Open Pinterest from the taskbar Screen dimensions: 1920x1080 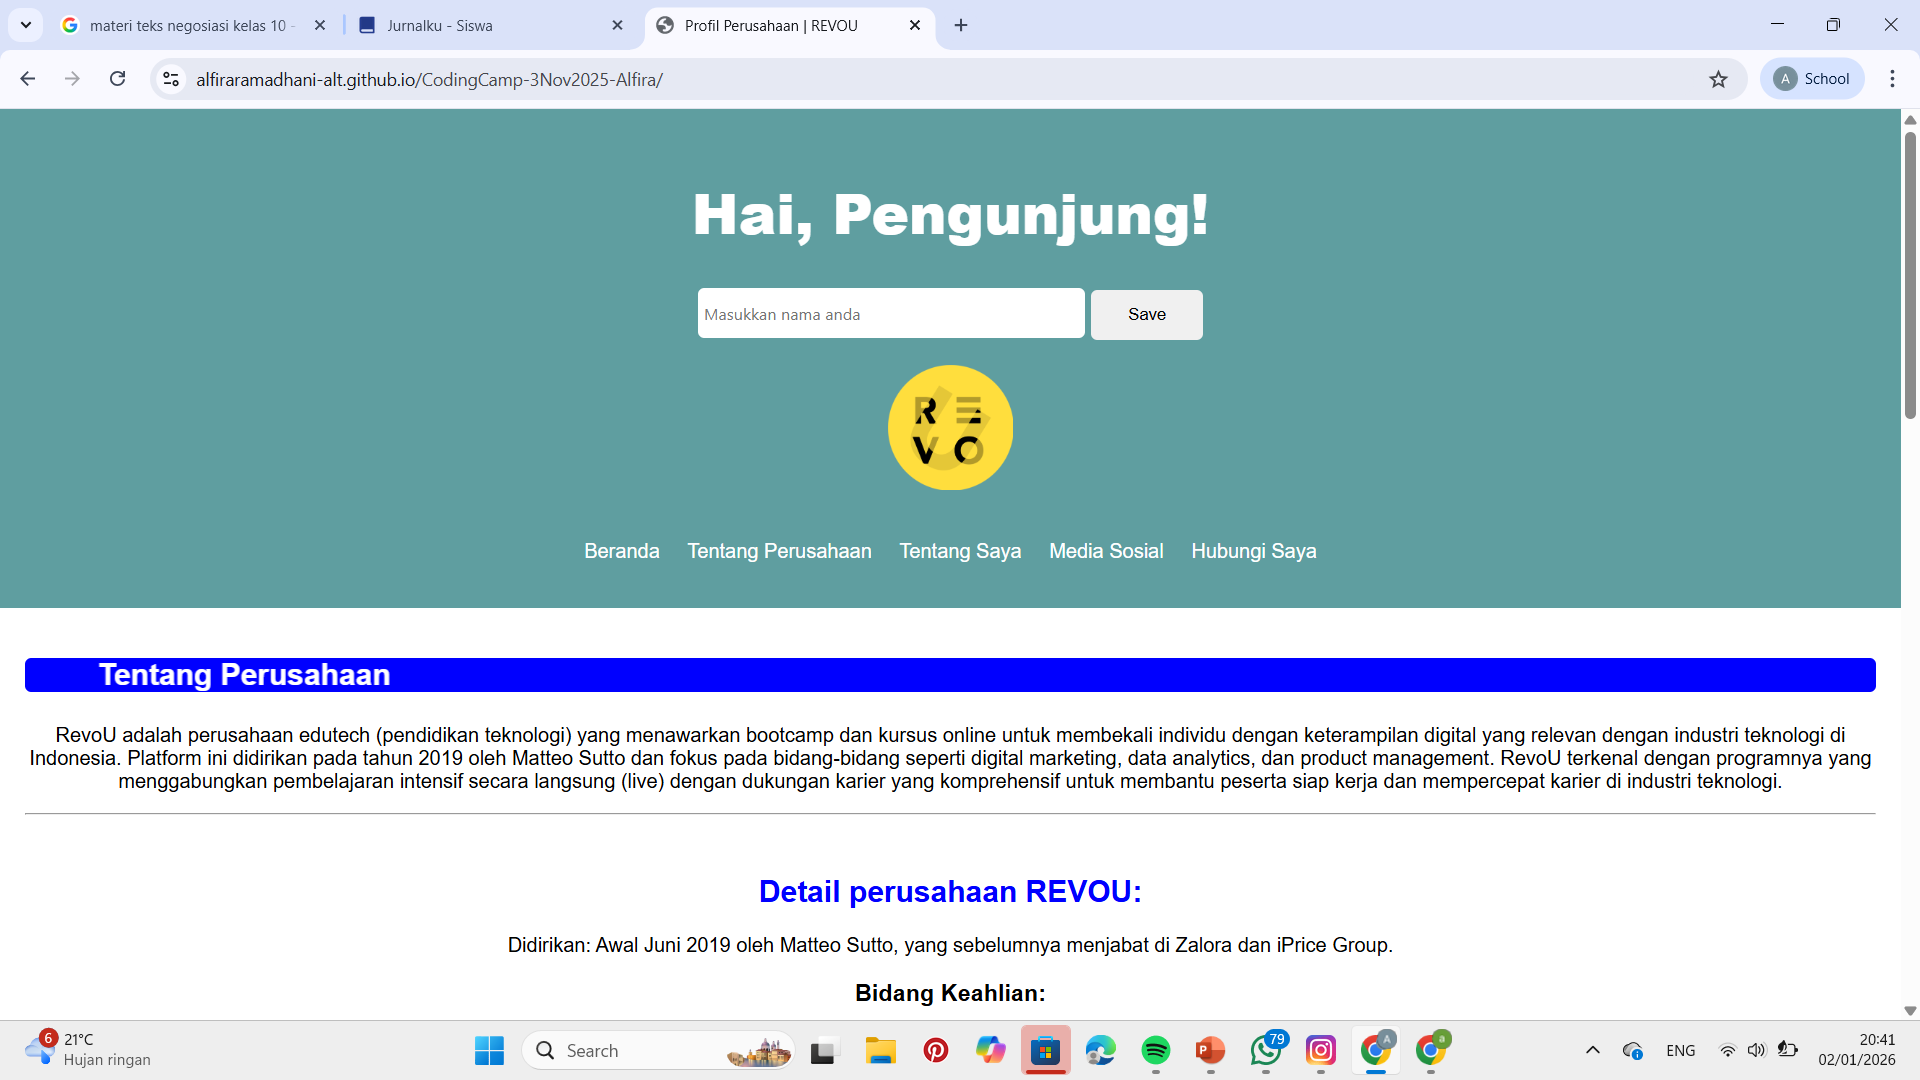pyautogui.click(x=936, y=1050)
